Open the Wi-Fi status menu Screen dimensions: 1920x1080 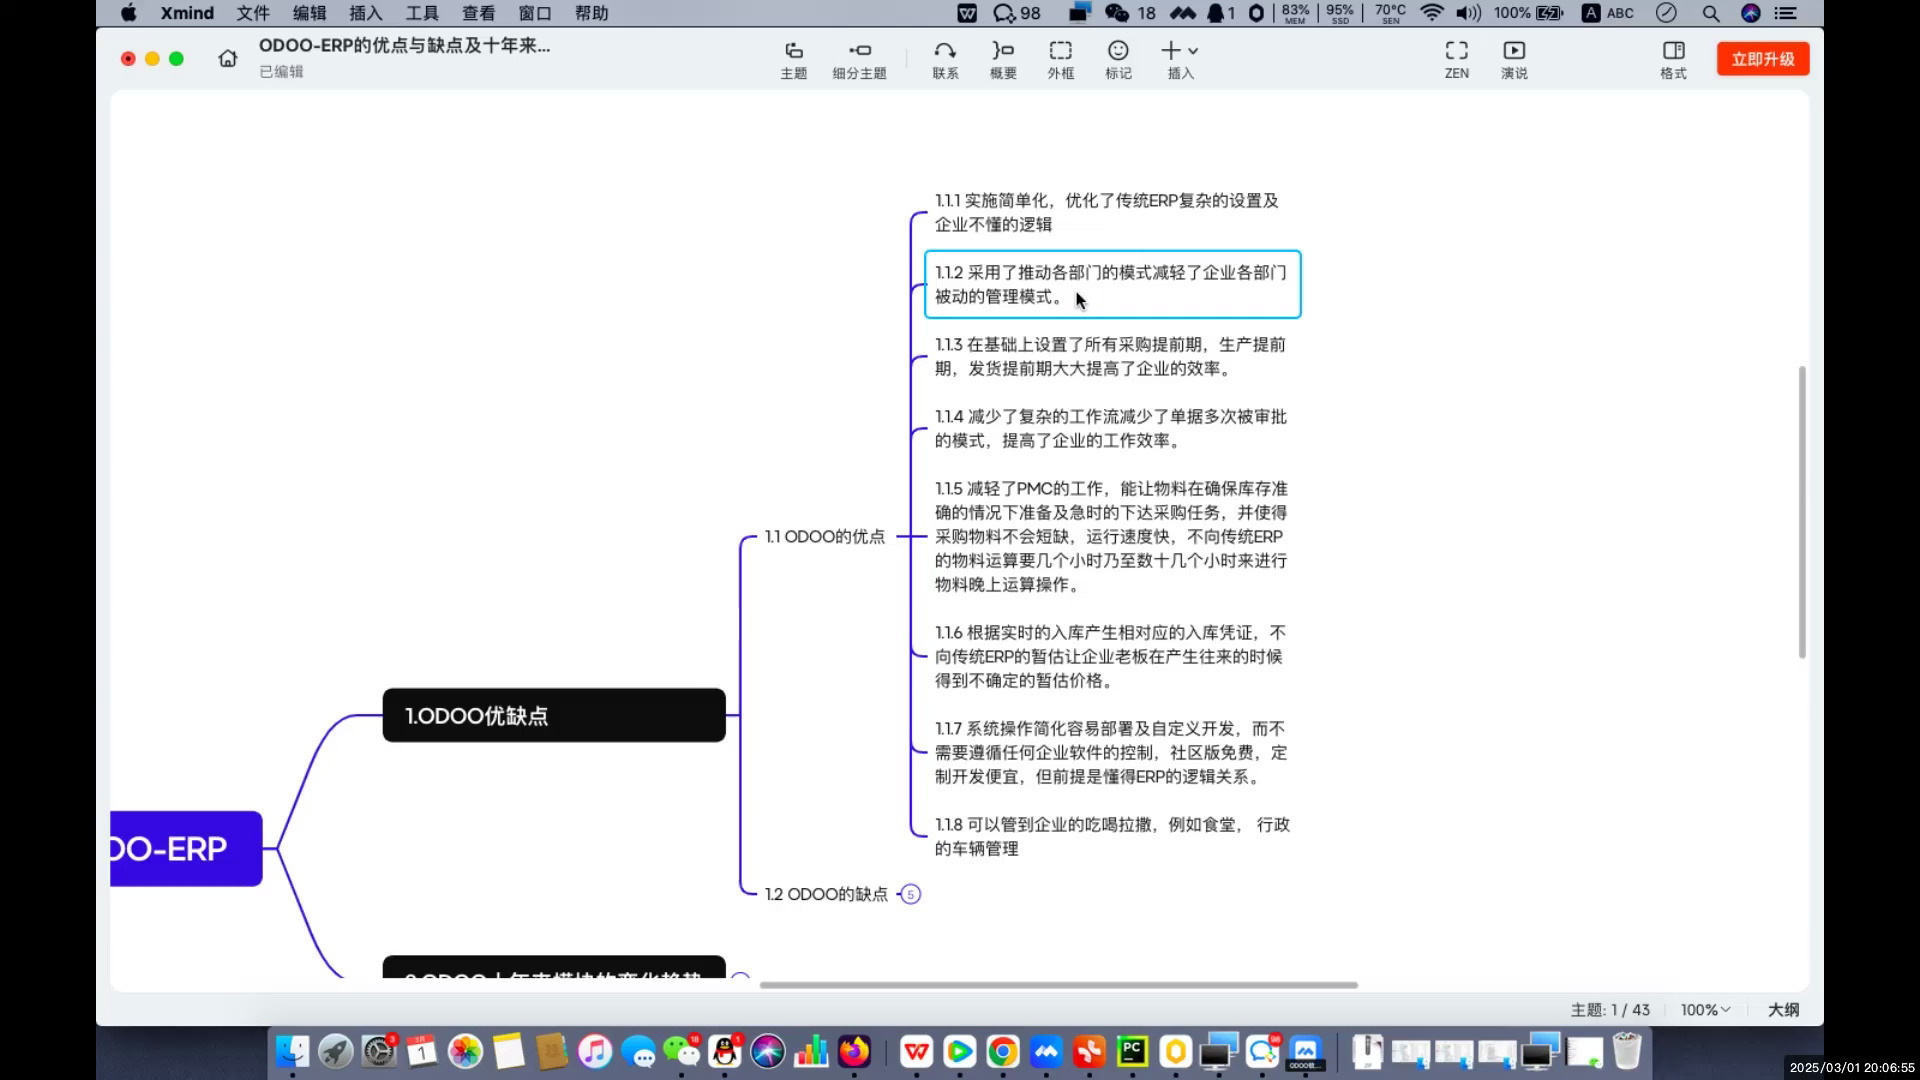click(x=1432, y=13)
